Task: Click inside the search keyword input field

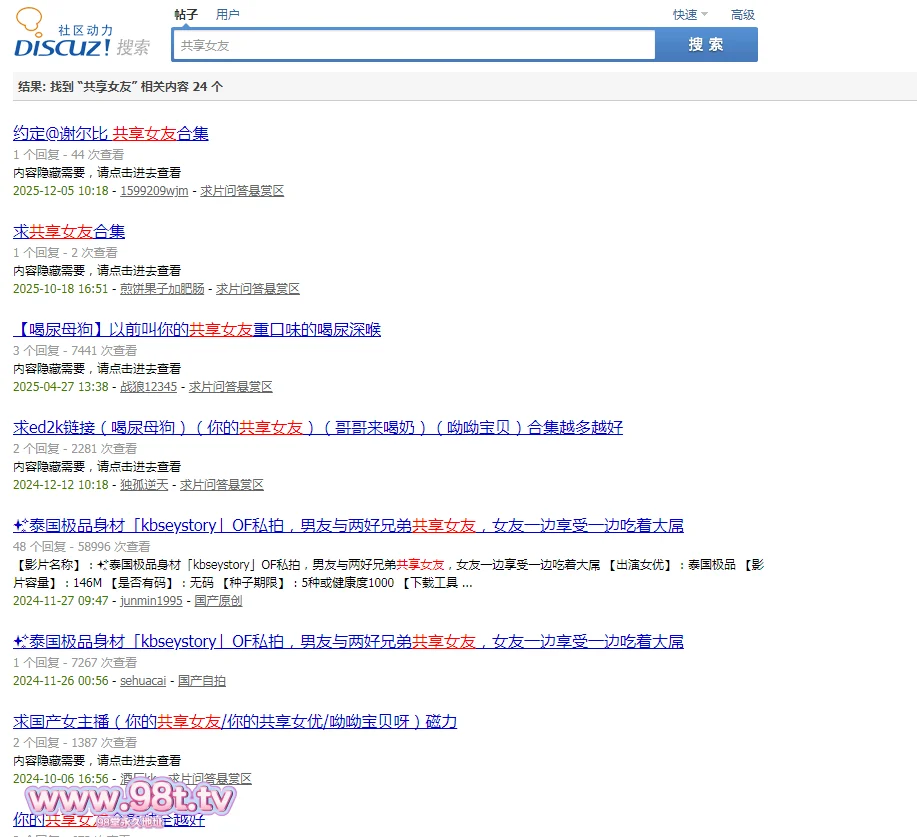Action: [x=413, y=45]
